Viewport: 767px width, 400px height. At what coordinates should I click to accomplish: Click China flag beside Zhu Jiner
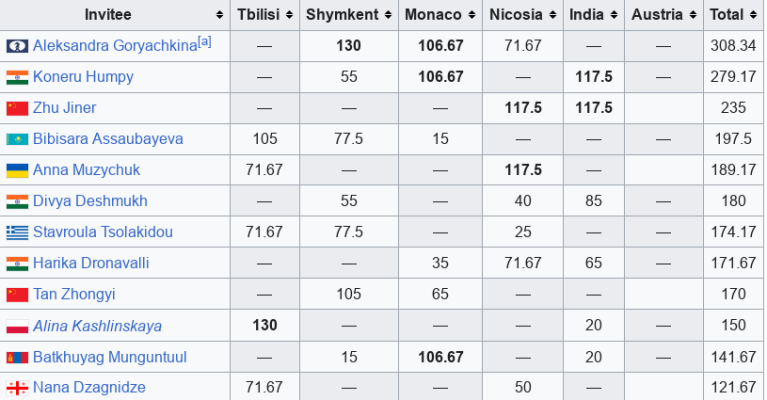coord(17,108)
